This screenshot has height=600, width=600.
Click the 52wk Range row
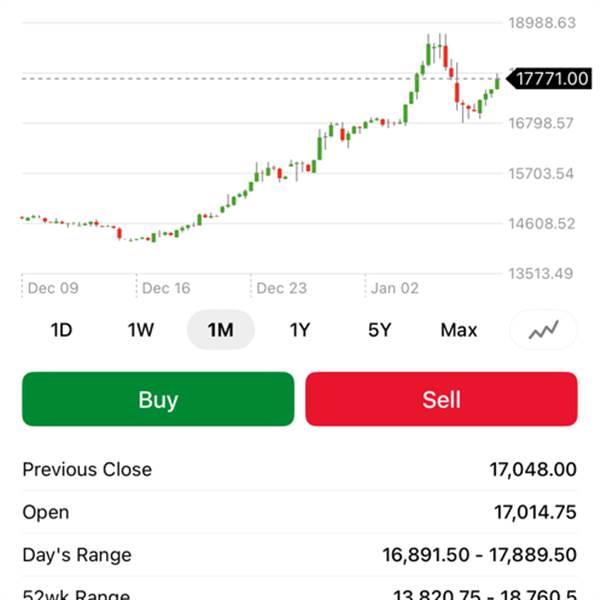pos(300,593)
